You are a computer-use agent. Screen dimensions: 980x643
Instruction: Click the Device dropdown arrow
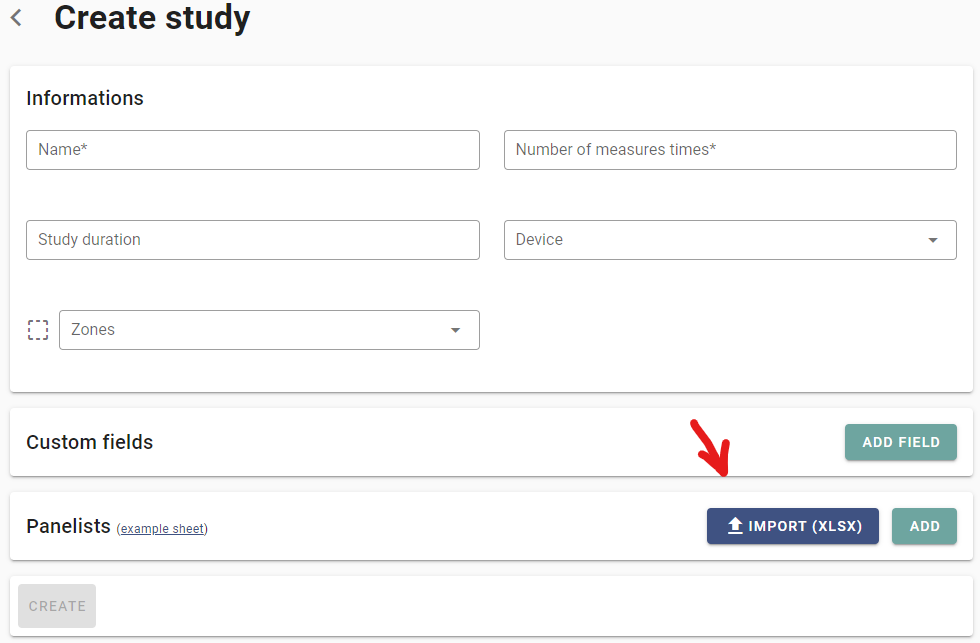tap(932, 240)
